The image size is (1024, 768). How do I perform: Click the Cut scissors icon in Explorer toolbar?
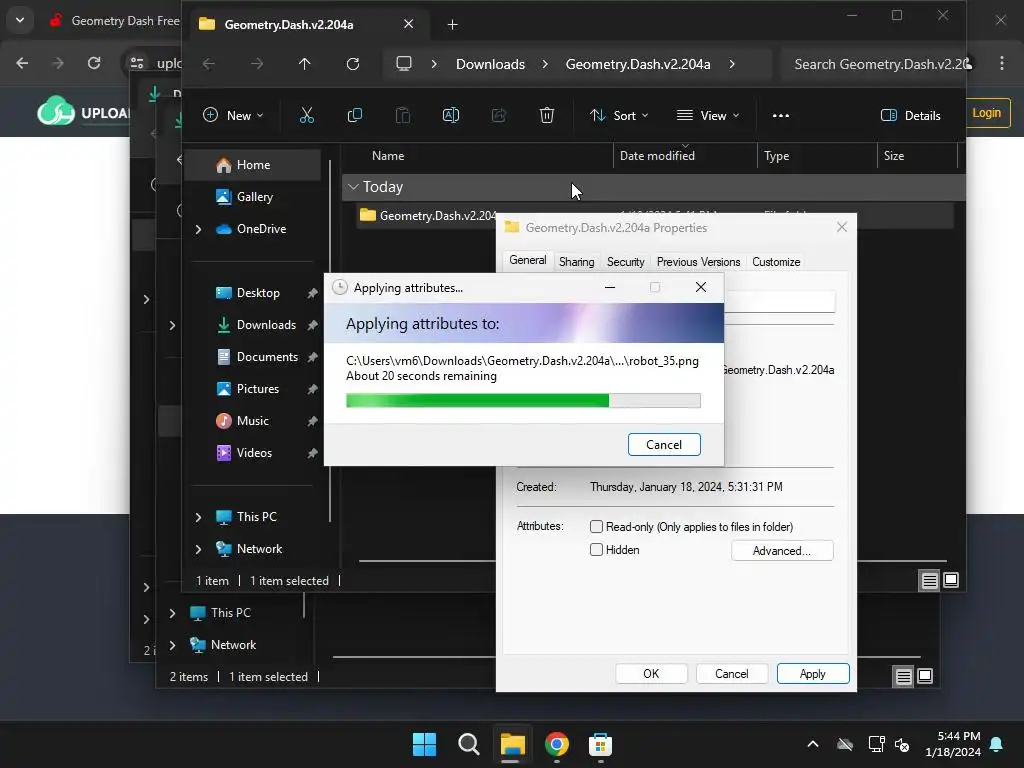(x=306, y=116)
